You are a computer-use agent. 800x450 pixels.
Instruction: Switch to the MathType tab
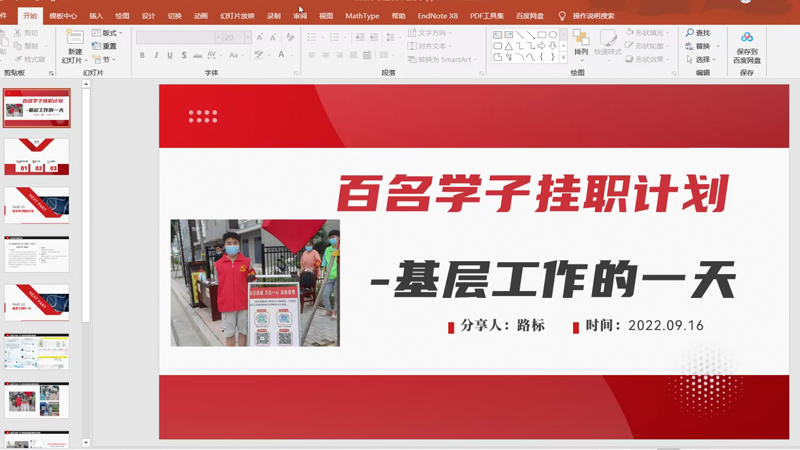coord(362,16)
